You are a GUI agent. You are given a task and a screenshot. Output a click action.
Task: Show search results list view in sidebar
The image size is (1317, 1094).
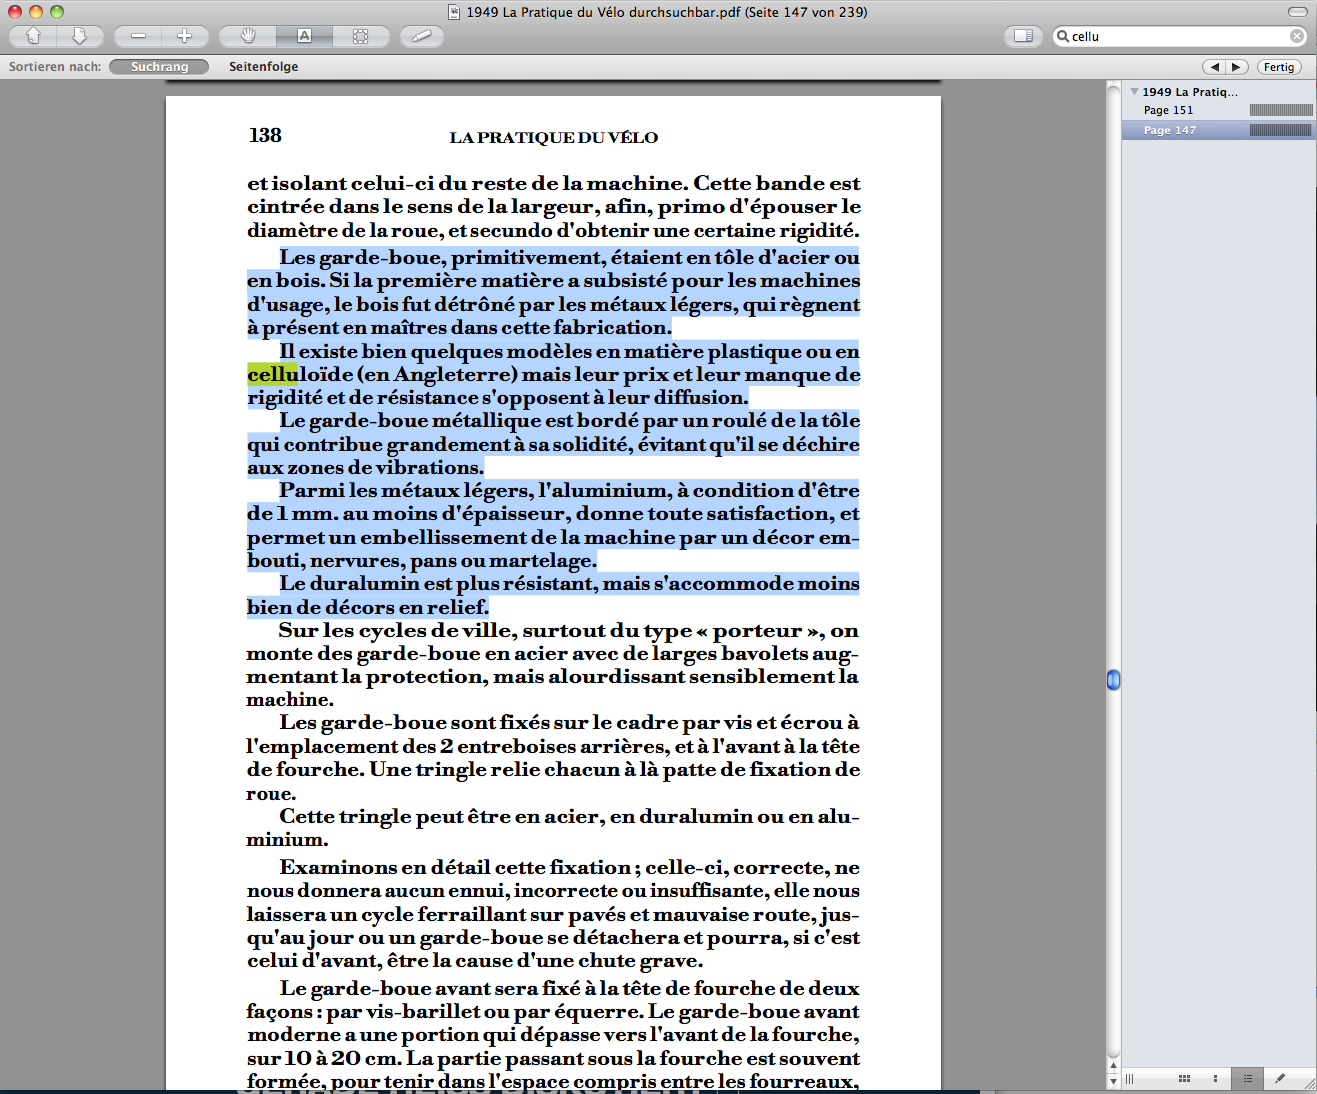point(1247,1079)
